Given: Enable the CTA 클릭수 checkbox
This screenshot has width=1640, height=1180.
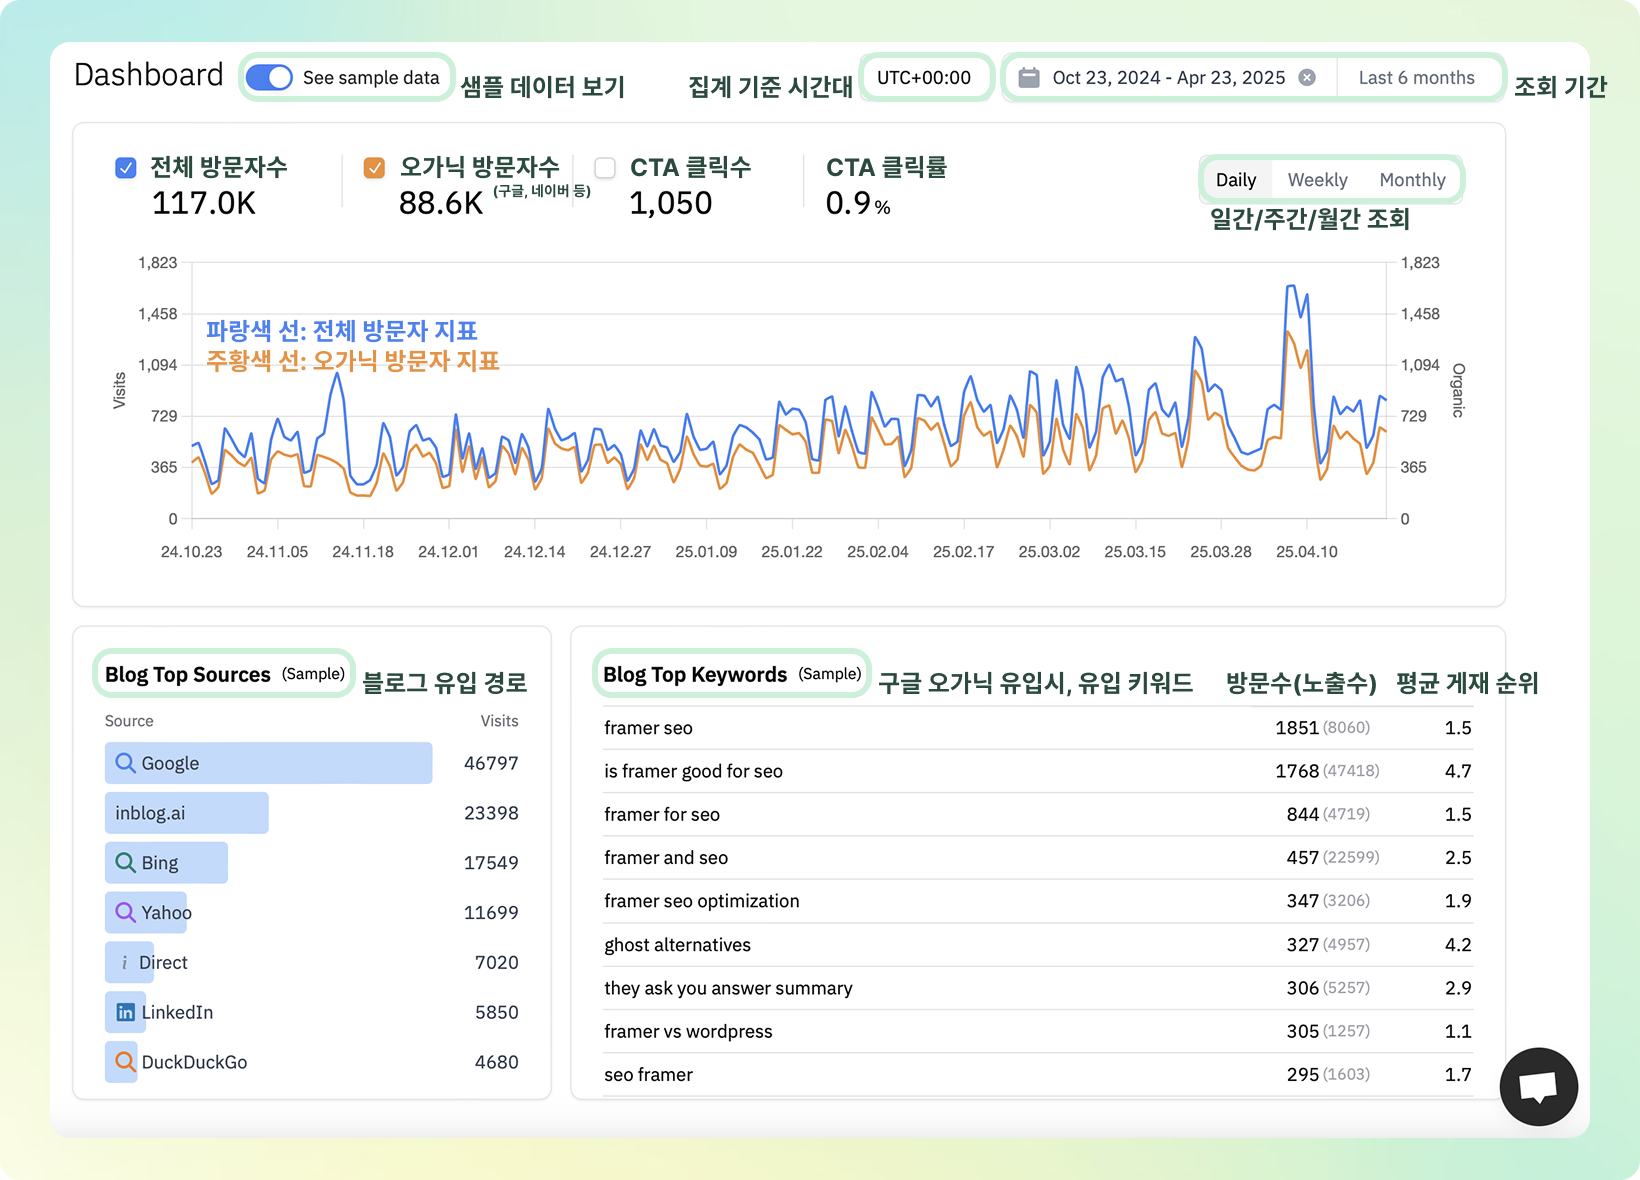Looking at the screenshot, I should coord(605,168).
